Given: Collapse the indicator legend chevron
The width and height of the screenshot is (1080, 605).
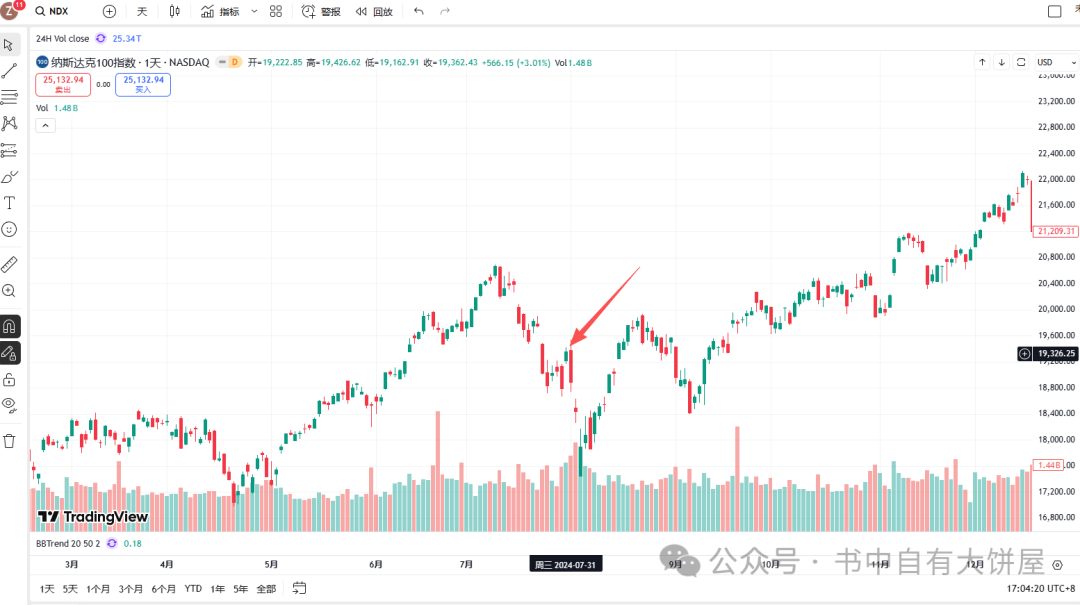Looking at the screenshot, I should [45, 125].
